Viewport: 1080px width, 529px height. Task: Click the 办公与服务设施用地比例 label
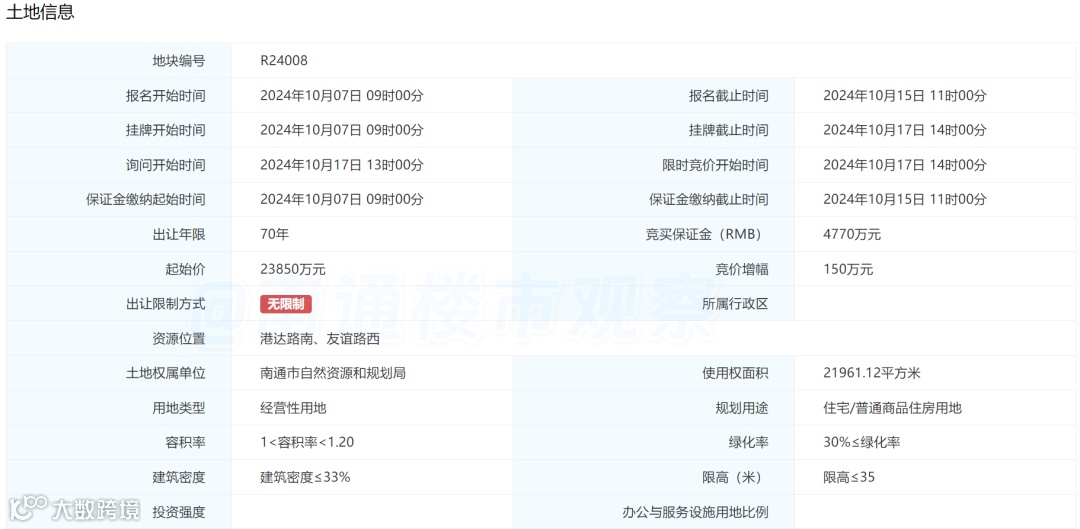click(696, 512)
